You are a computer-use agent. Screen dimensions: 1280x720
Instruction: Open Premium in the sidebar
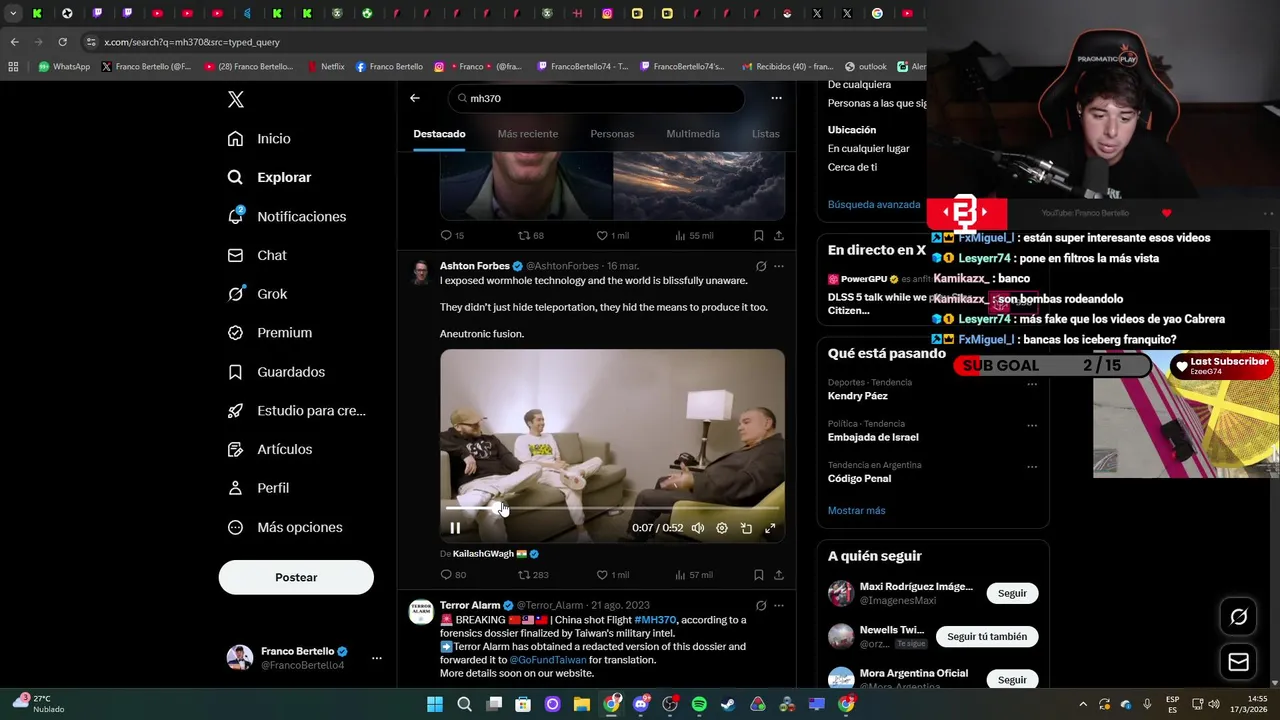pos(270,332)
